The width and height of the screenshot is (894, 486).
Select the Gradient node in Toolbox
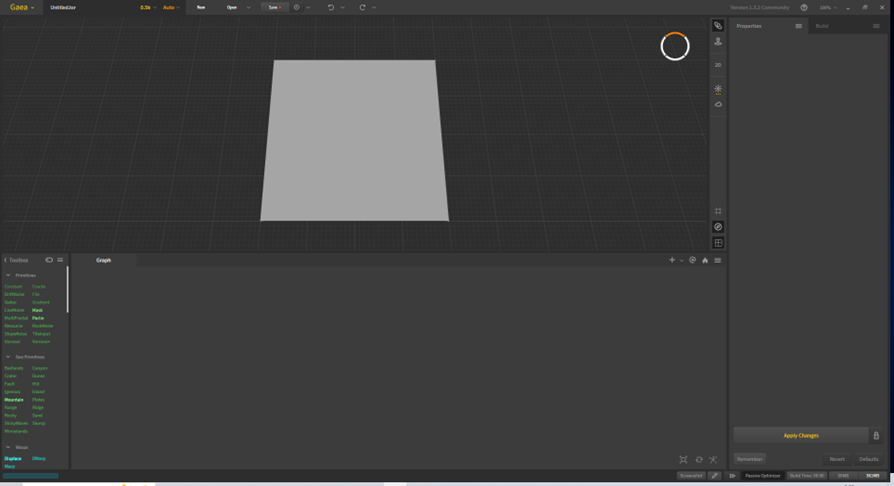40,302
